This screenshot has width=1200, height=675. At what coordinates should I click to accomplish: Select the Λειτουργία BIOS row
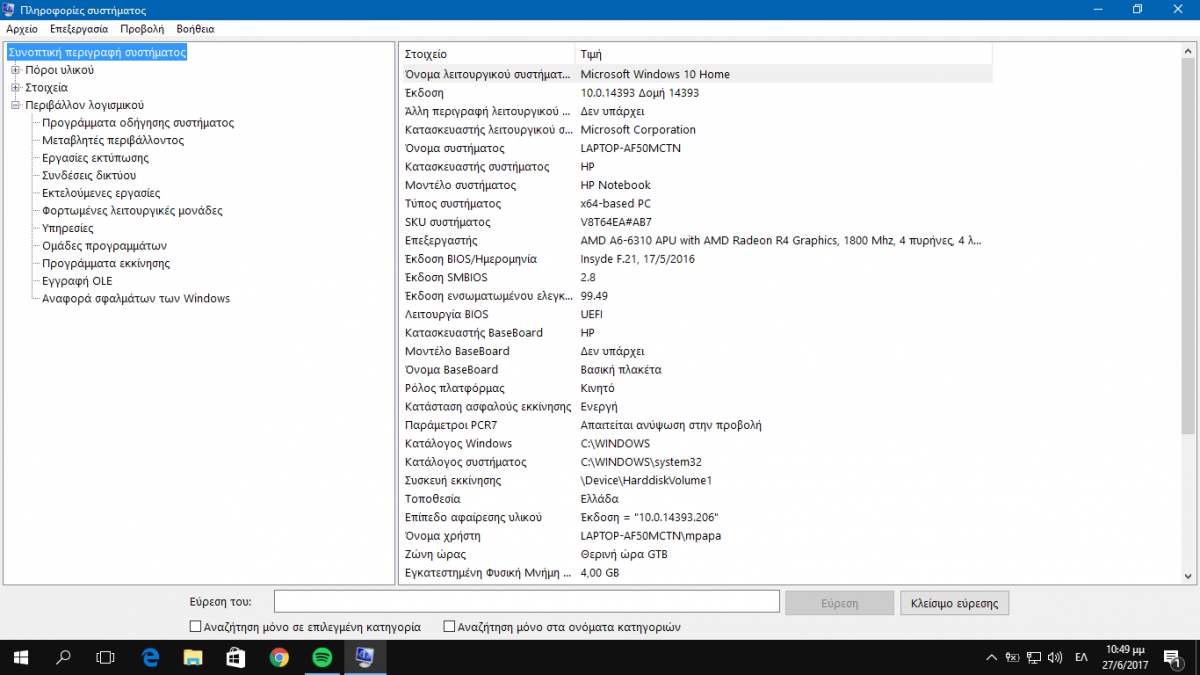(696, 314)
